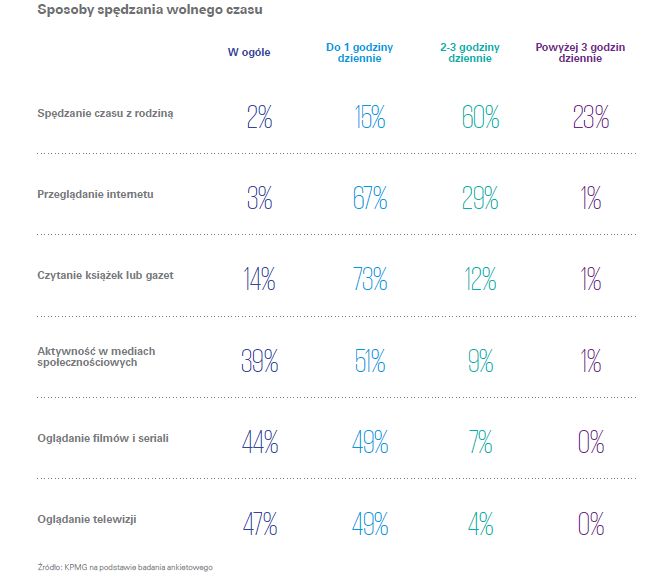Select the 'Spędzanie czasu z rodziną' row label
Viewport: 647px width, 580px height.
[x=106, y=112]
